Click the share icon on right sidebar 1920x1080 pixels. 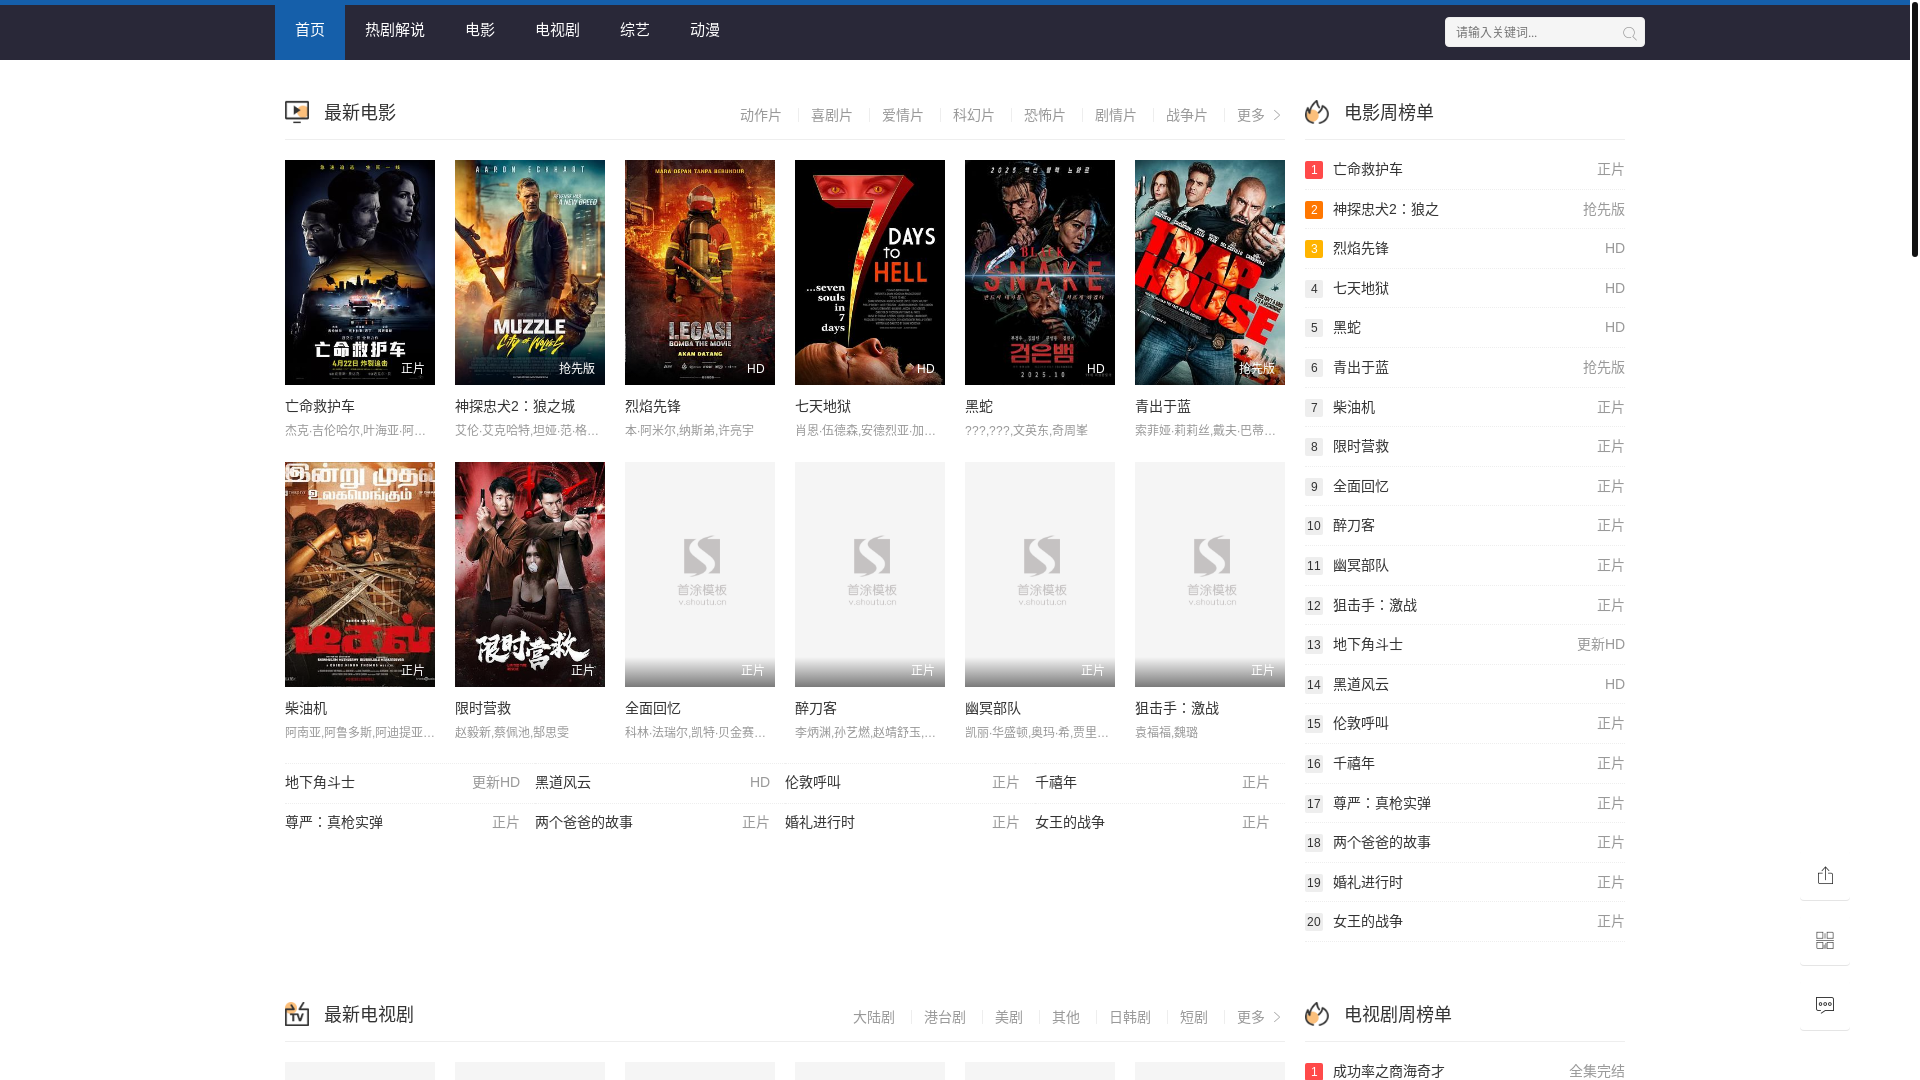1825,876
